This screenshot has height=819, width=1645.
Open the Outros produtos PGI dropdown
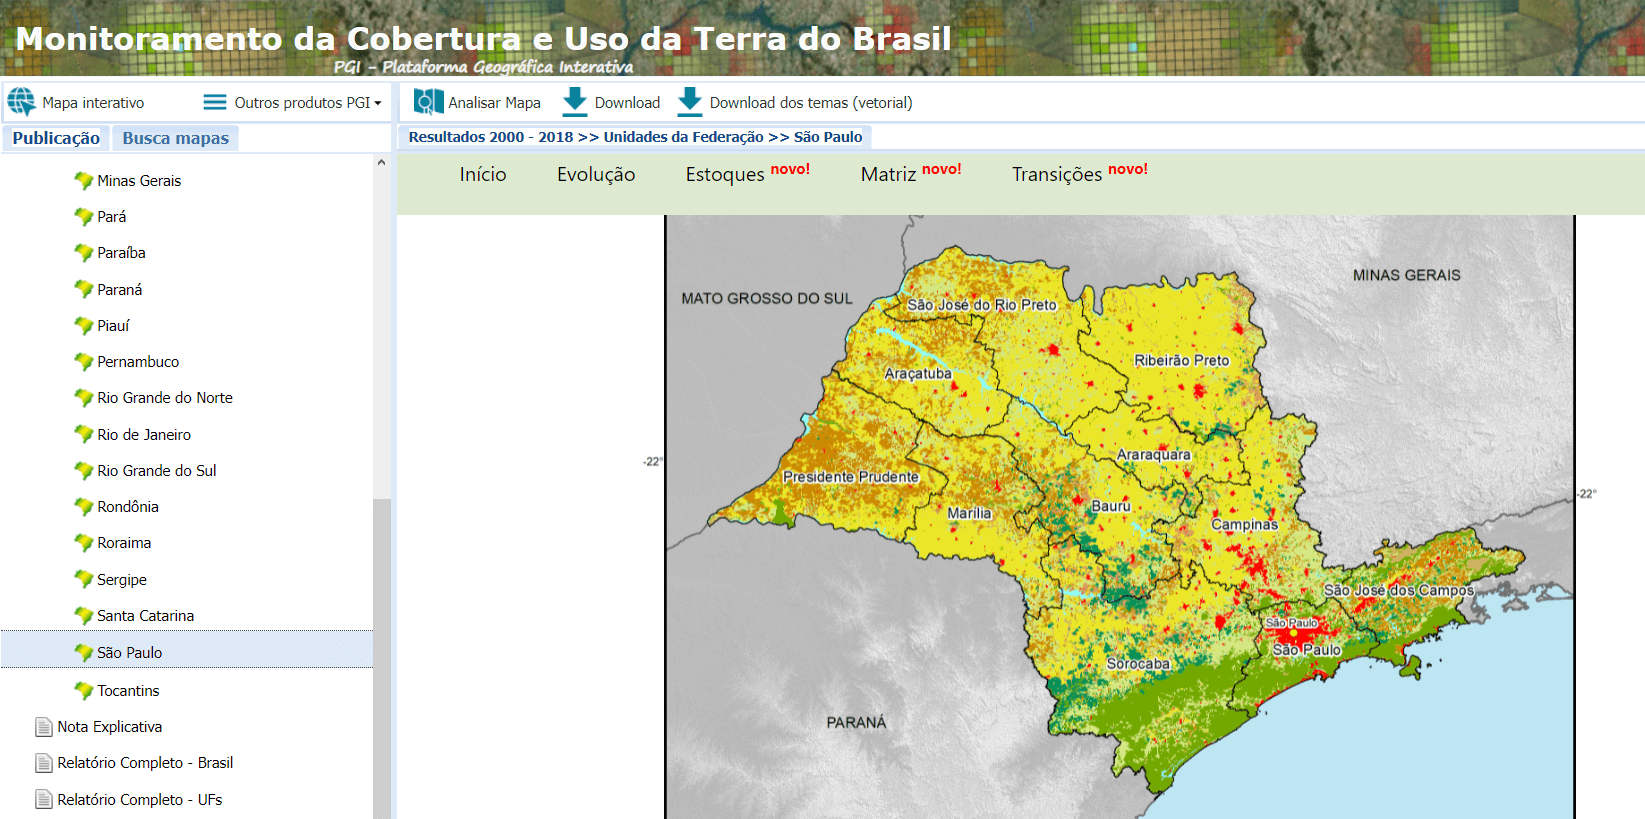pyautogui.click(x=292, y=102)
